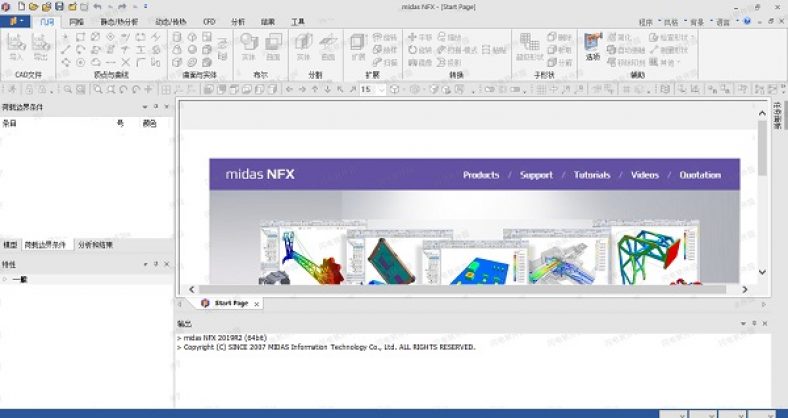
Task: Click 导入 import icon in CAD文件 group
Action: [x=16, y=48]
